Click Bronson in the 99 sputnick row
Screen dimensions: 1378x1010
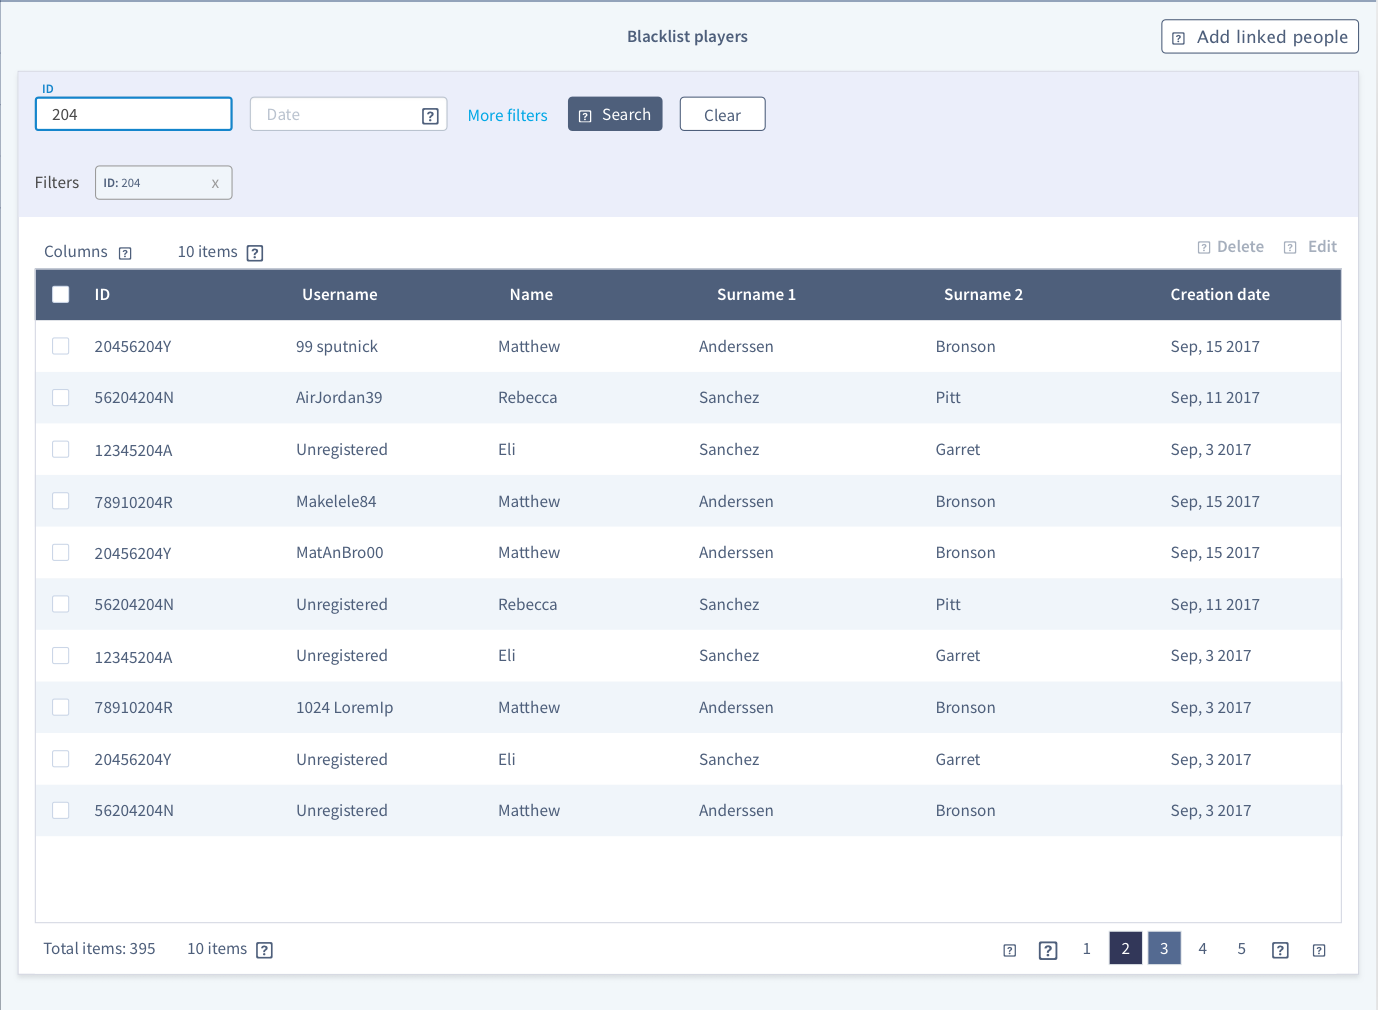[966, 347]
